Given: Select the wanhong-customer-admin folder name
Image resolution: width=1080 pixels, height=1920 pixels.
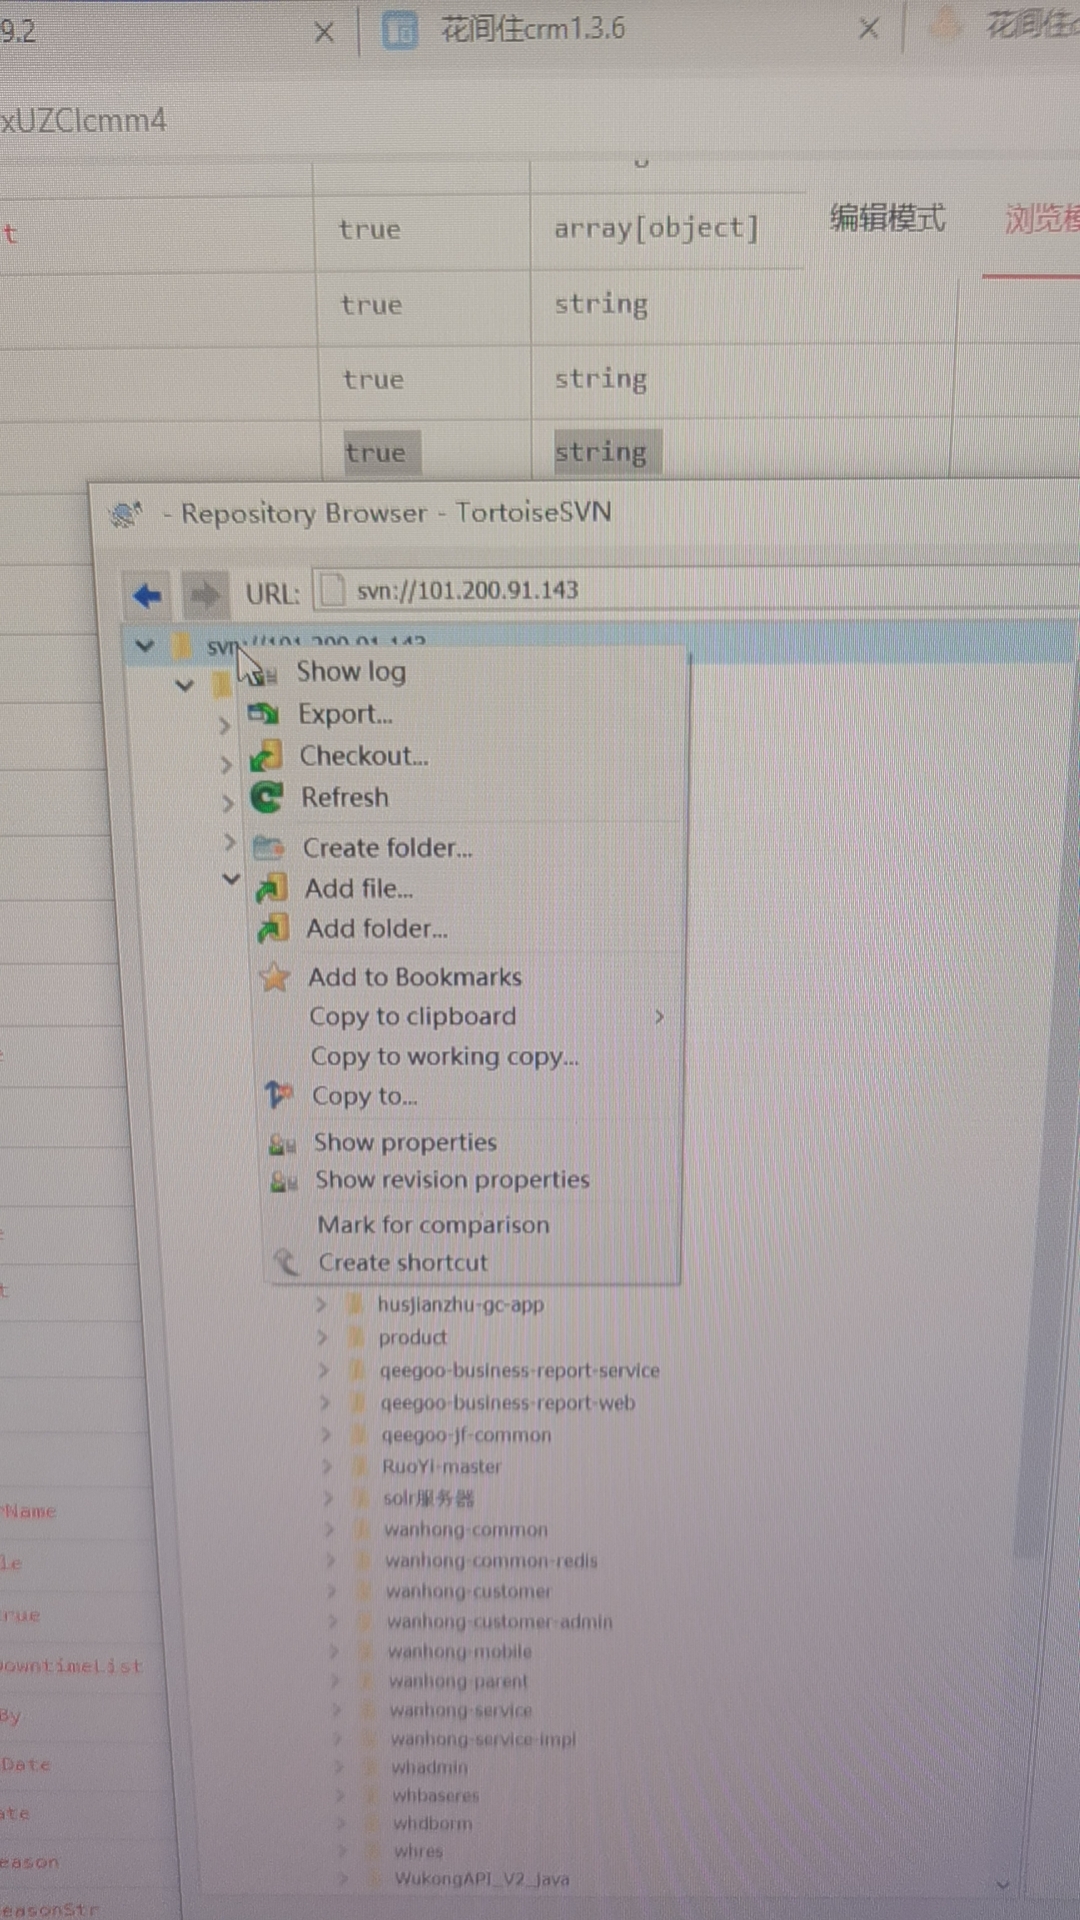Looking at the screenshot, I should coord(500,1621).
